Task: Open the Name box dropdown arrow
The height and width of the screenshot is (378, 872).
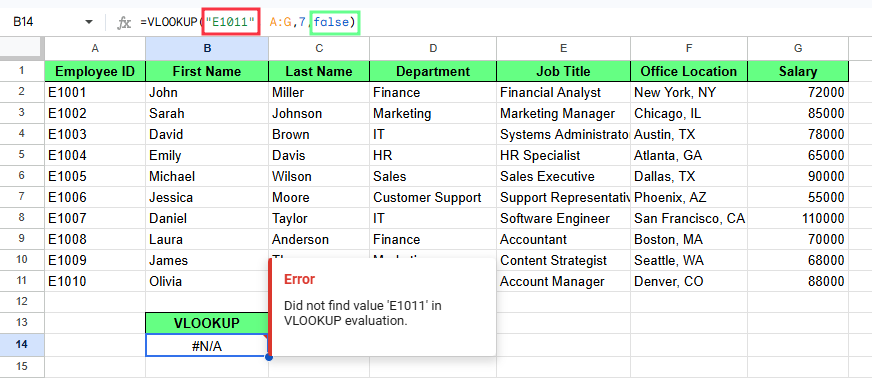Action: point(88,22)
